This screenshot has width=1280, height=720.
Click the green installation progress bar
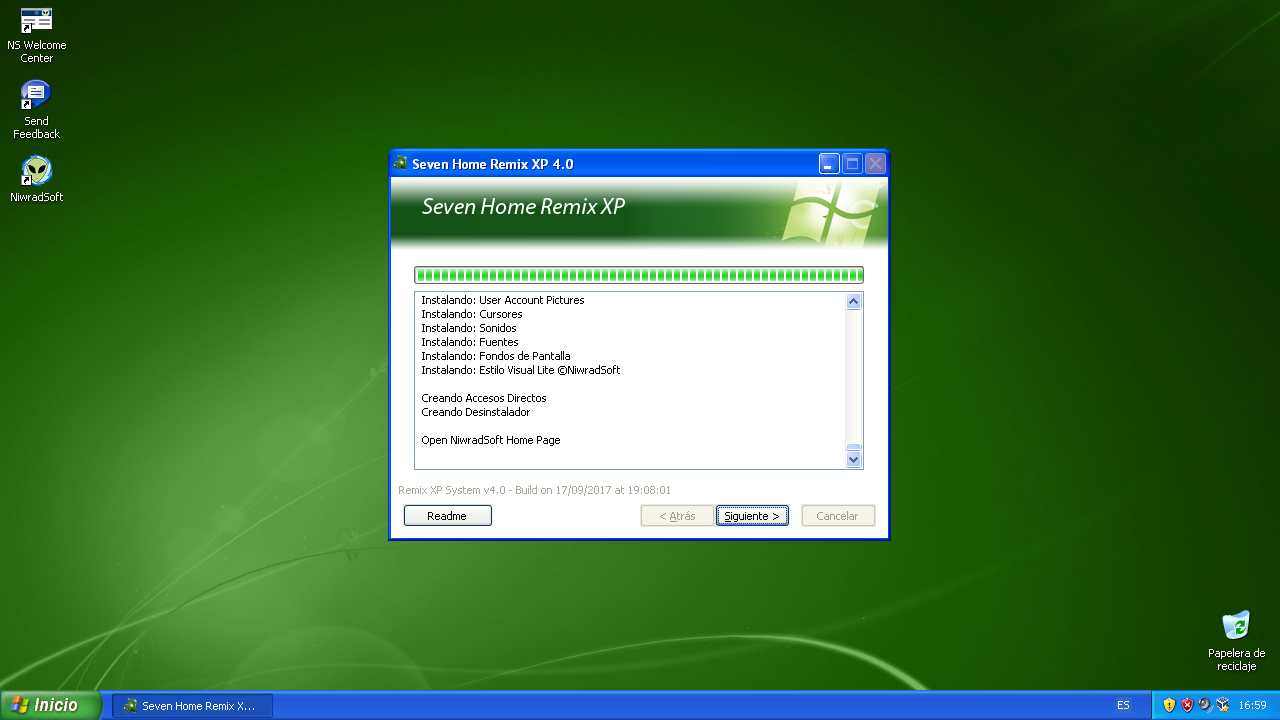[639, 274]
